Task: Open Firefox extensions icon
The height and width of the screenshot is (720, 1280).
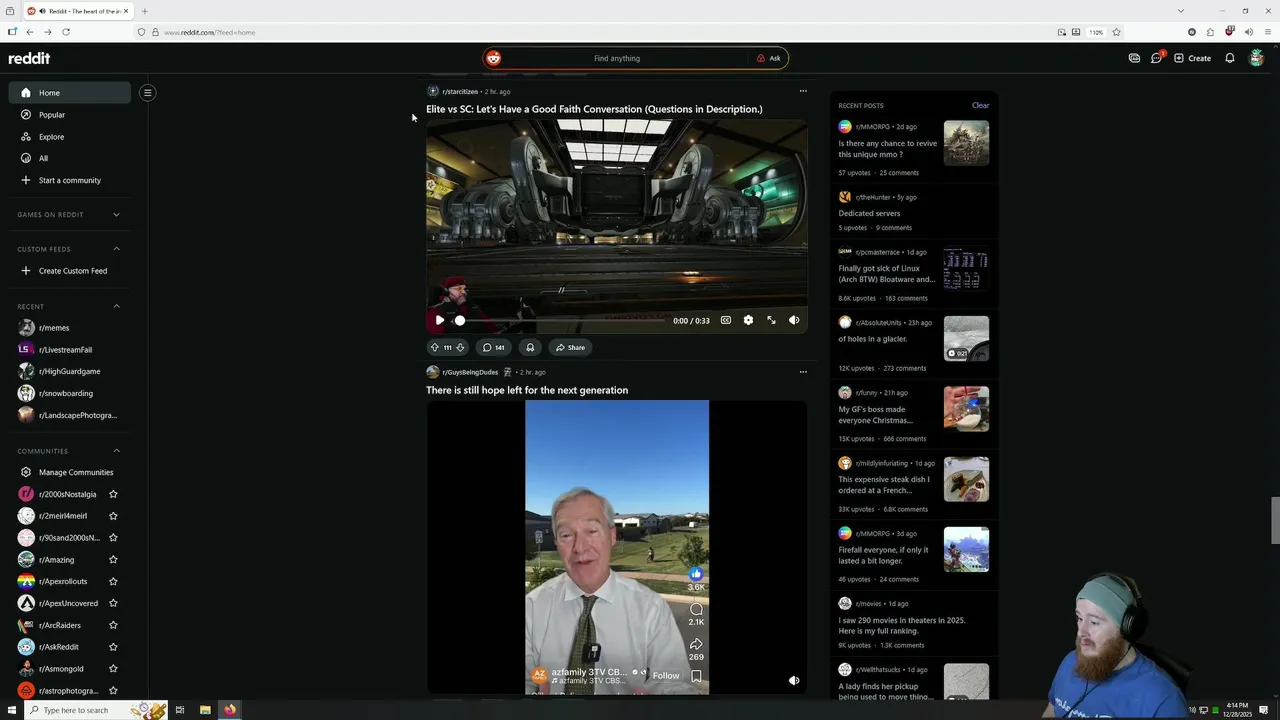Action: click(1211, 32)
